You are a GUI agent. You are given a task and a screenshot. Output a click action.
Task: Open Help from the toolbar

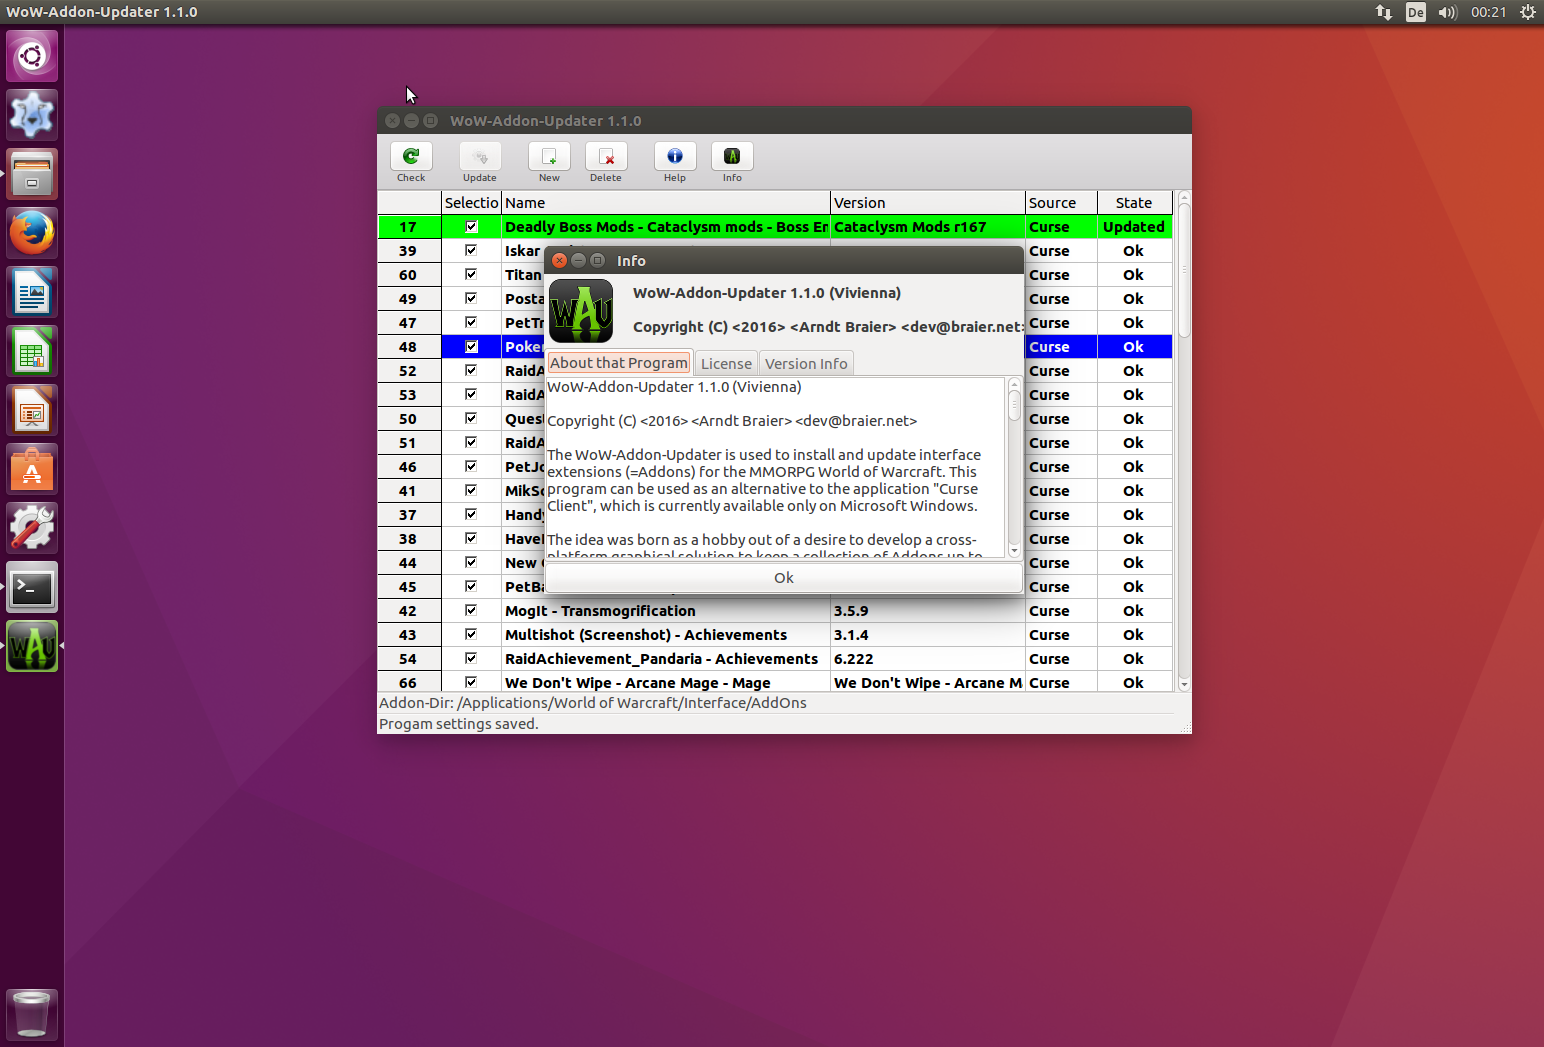675,157
